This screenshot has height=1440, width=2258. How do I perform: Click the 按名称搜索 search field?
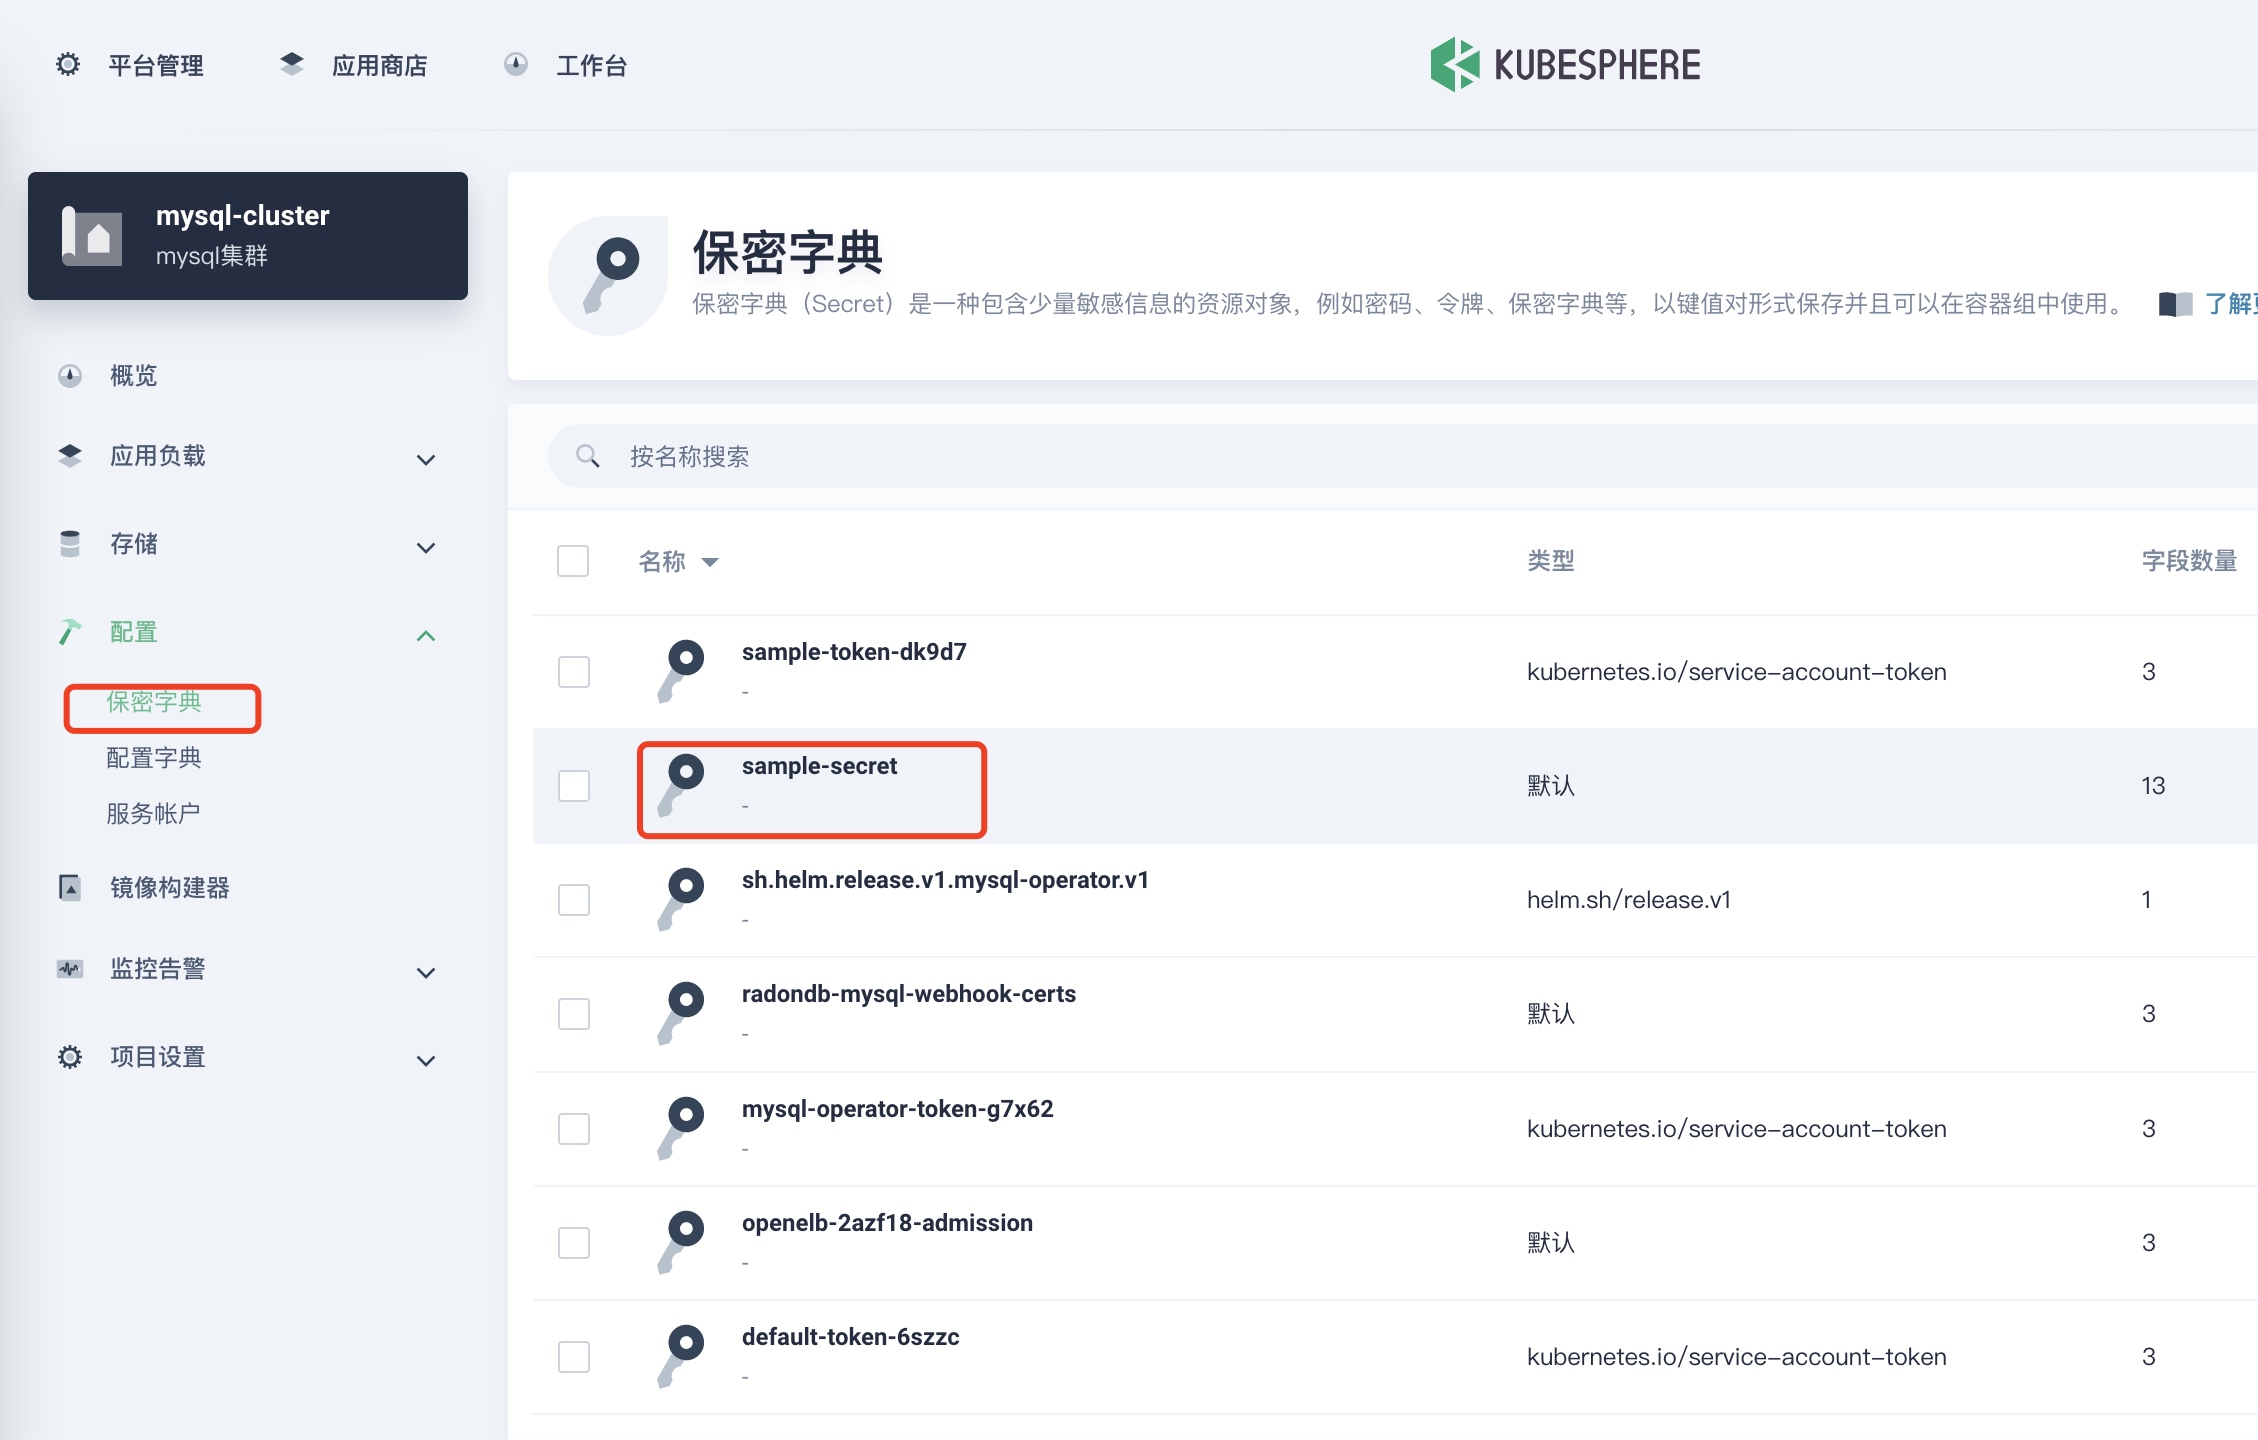pyautogui.click(x=1403, y=457)
